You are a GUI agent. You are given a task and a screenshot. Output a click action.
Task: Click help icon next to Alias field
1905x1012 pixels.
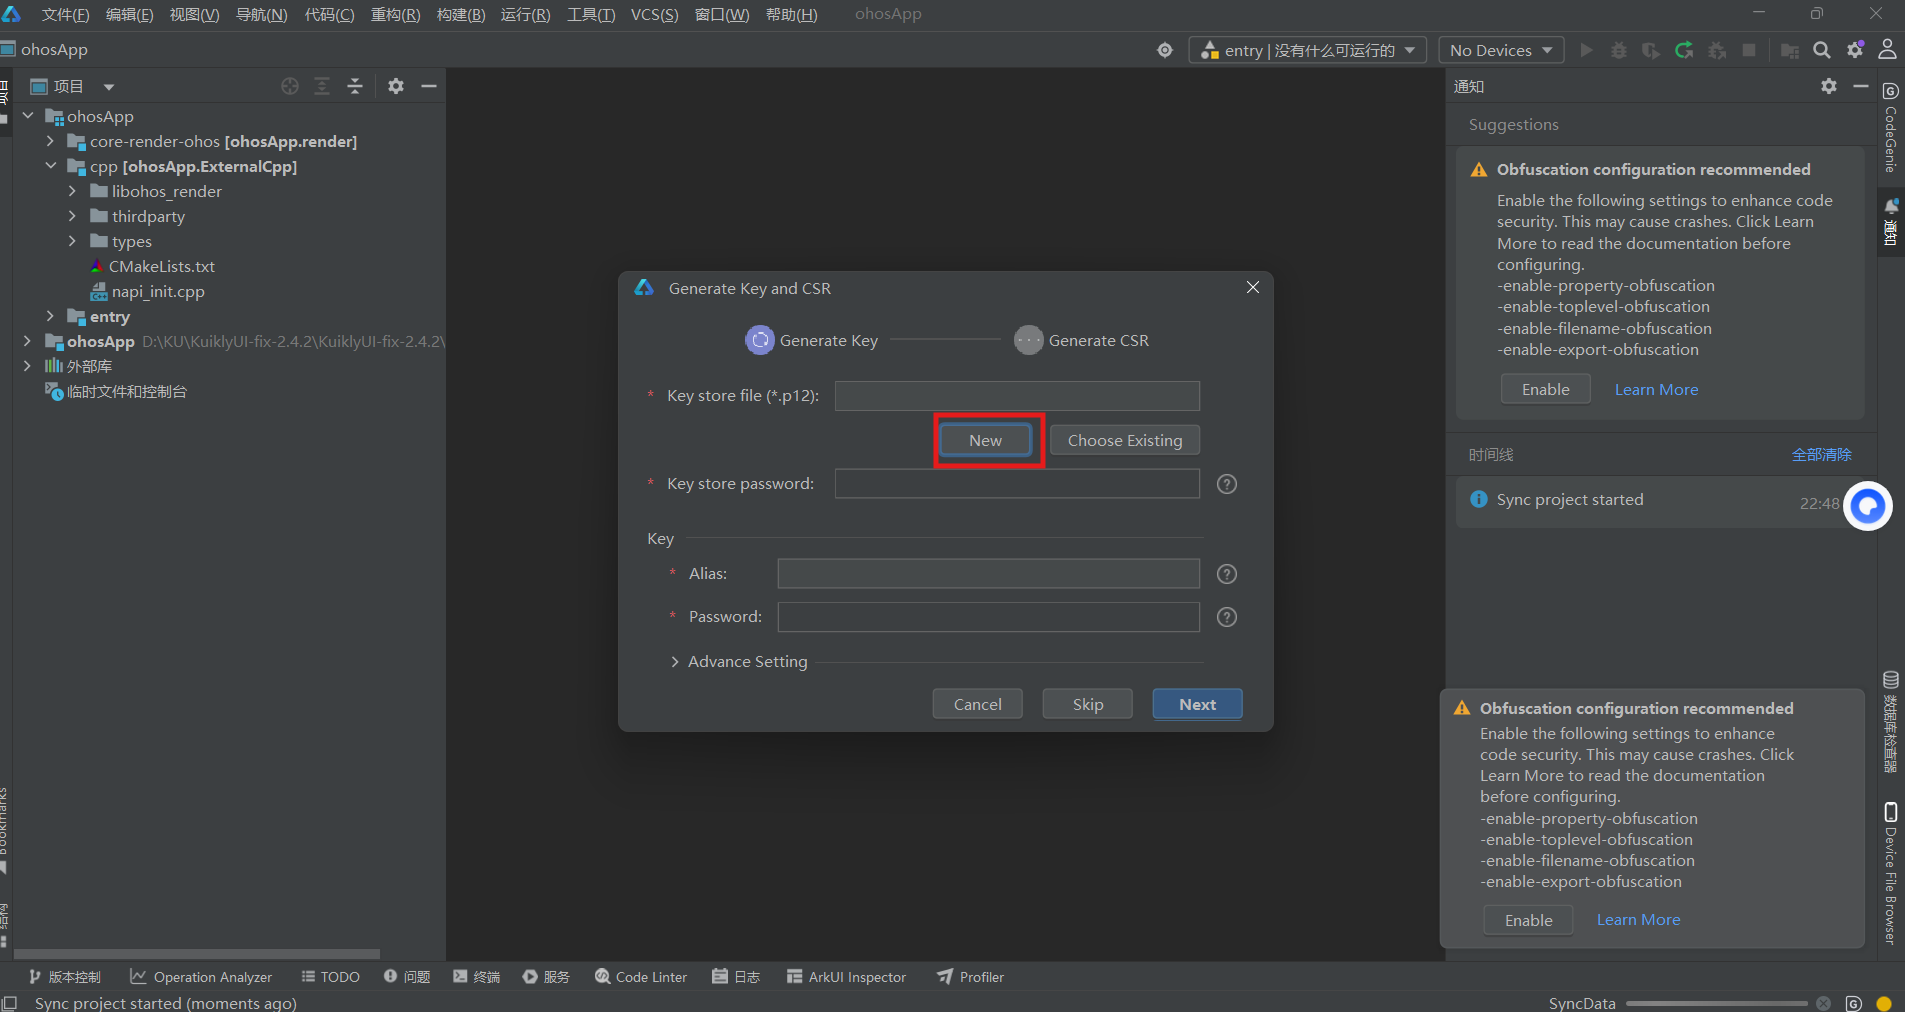(x=1227, y=574)
